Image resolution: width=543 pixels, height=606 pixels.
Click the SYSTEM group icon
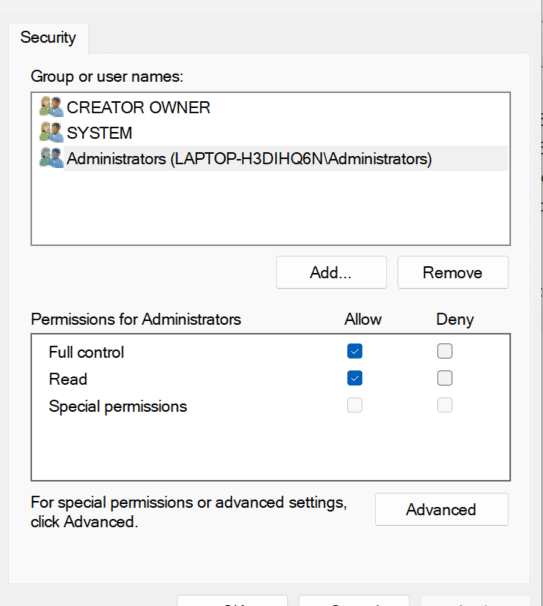pyautogui.click(x=51, y=133)
